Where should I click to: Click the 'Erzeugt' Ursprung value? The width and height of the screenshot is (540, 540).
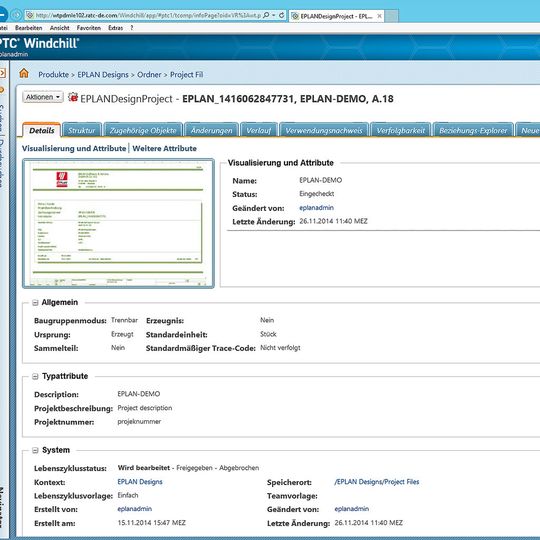tap(122, 334)
